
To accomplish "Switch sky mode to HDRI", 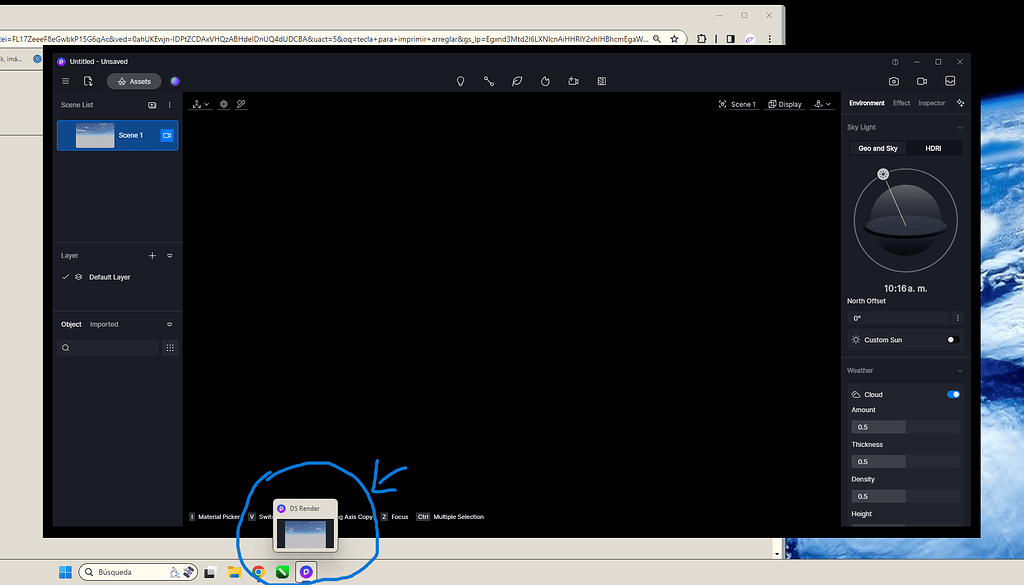I will [933, 148].
